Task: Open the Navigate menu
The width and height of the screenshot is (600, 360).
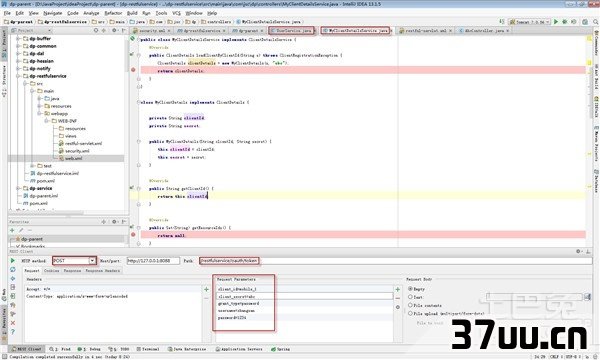Action: [x=52, y=13]
